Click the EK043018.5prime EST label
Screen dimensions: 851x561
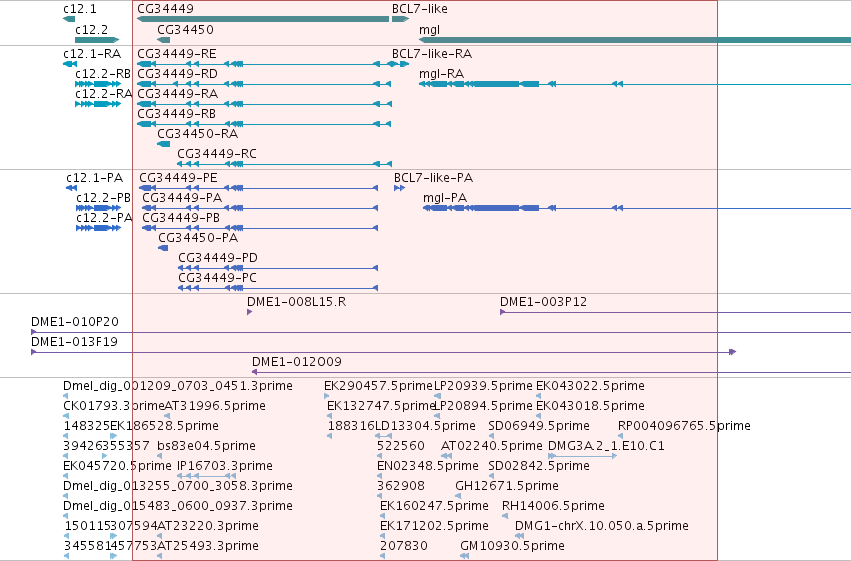(x=590, y=406)
